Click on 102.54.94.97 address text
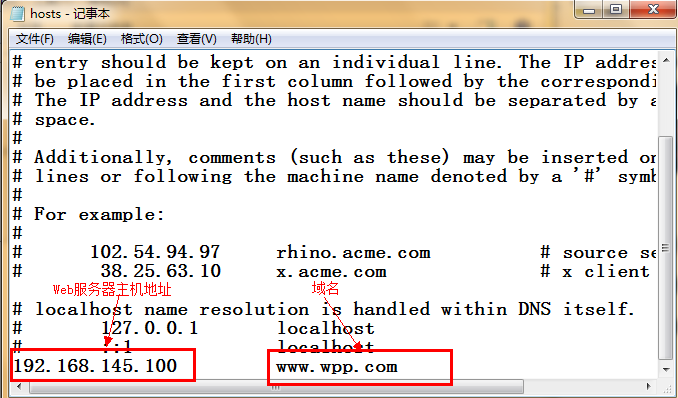The width and height of the screenshot is (678, 398). pyautogui.click(x=155, y=252)
